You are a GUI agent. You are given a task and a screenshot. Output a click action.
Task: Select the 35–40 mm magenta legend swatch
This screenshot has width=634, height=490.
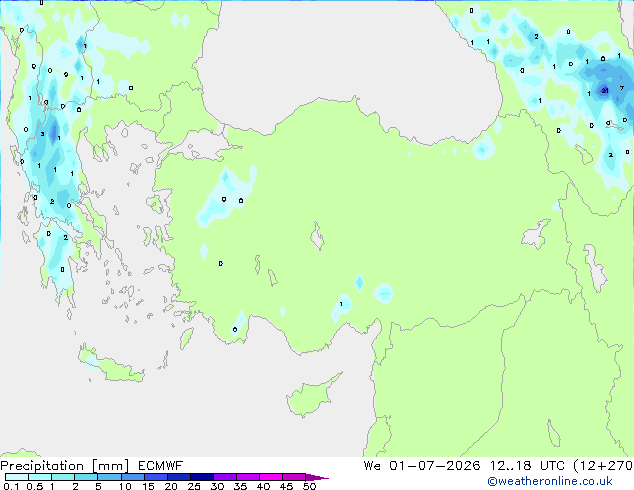tap(248, 477)
